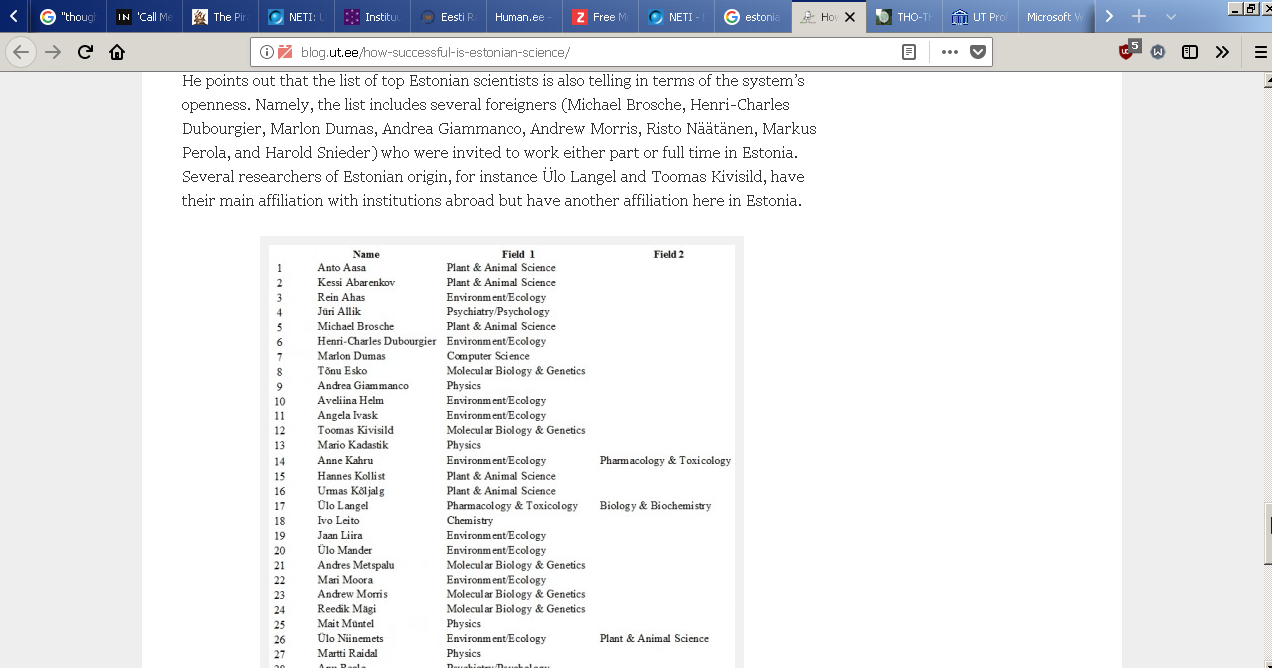Click 'Chemistry' in Ivo Leito row

[x=469, y=521]
